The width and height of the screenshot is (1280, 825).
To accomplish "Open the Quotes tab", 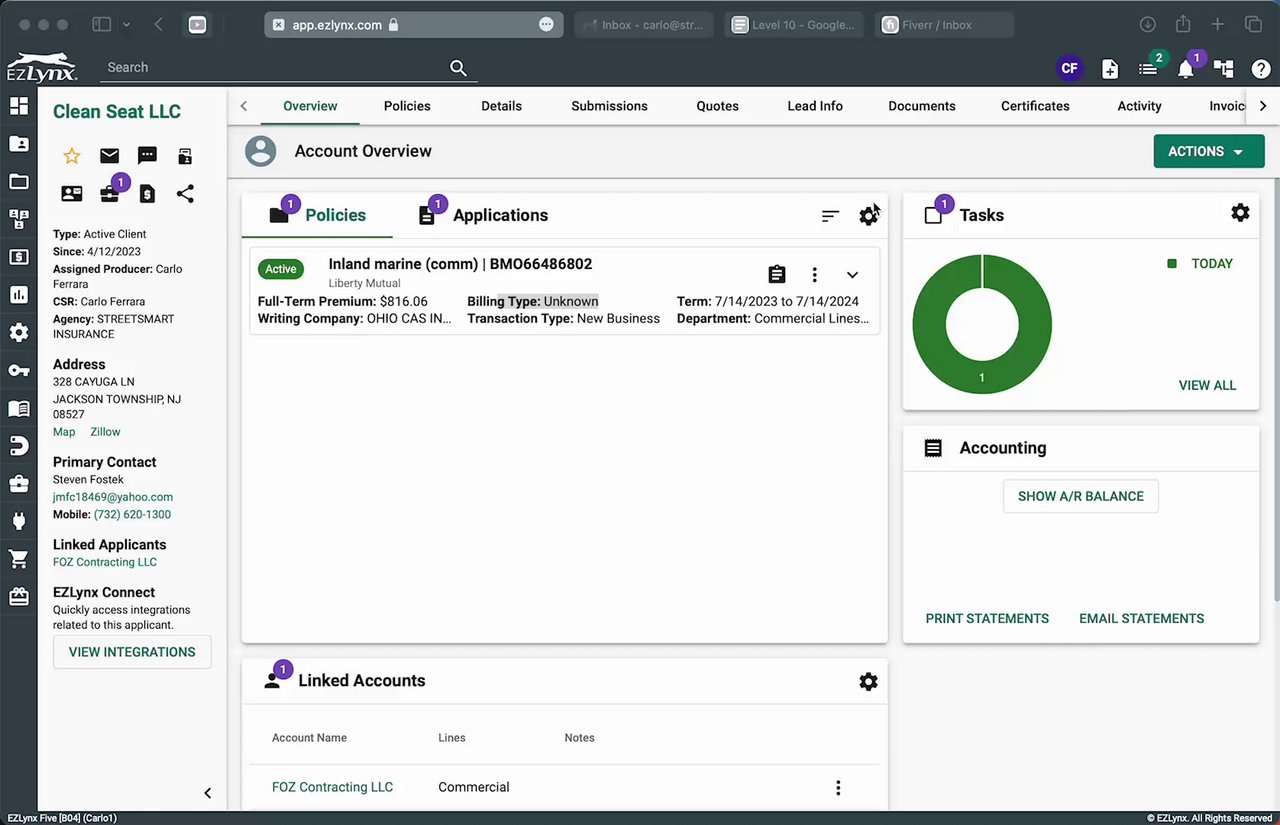I will (x=718, y=106).
